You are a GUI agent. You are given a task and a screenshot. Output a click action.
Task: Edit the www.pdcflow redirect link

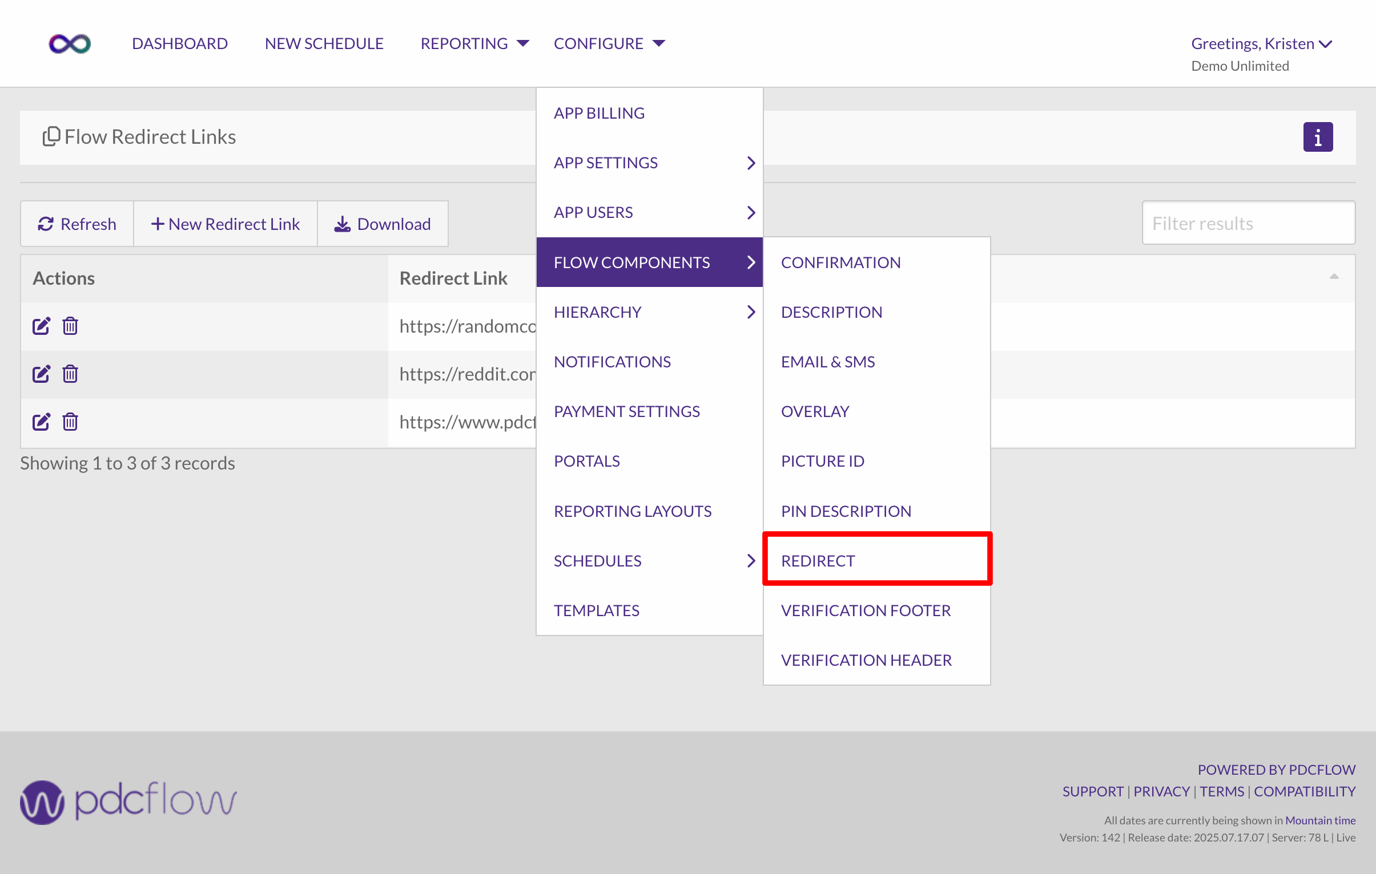[x=40, y=421]
